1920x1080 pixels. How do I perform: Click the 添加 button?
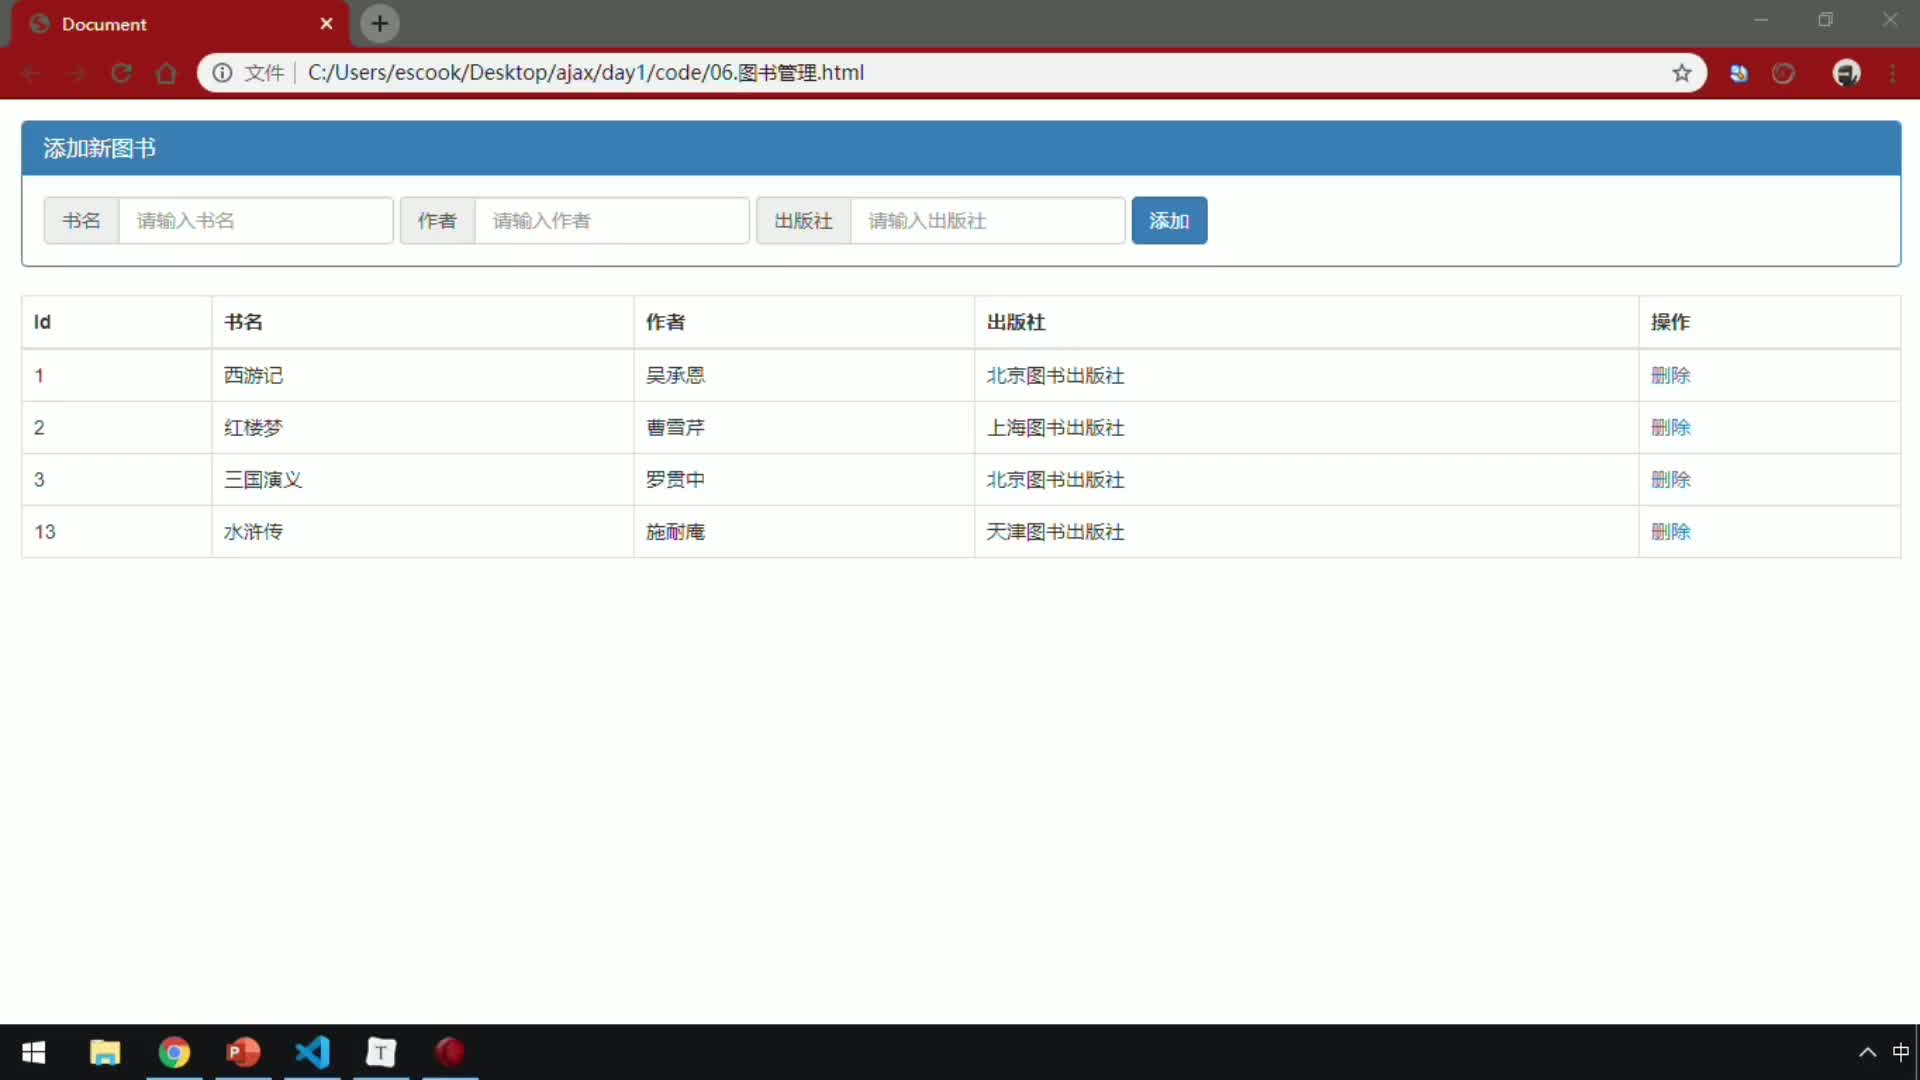tap(1169, 221)
